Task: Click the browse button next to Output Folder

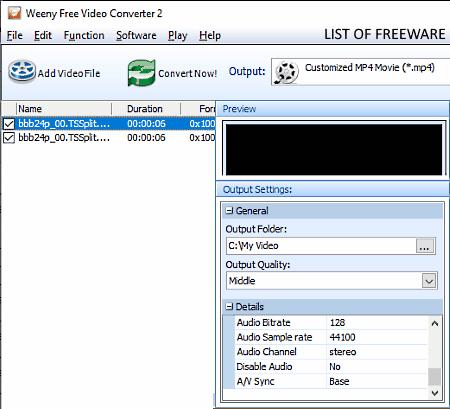Action: pyautogui.click(x=425, y=246)
